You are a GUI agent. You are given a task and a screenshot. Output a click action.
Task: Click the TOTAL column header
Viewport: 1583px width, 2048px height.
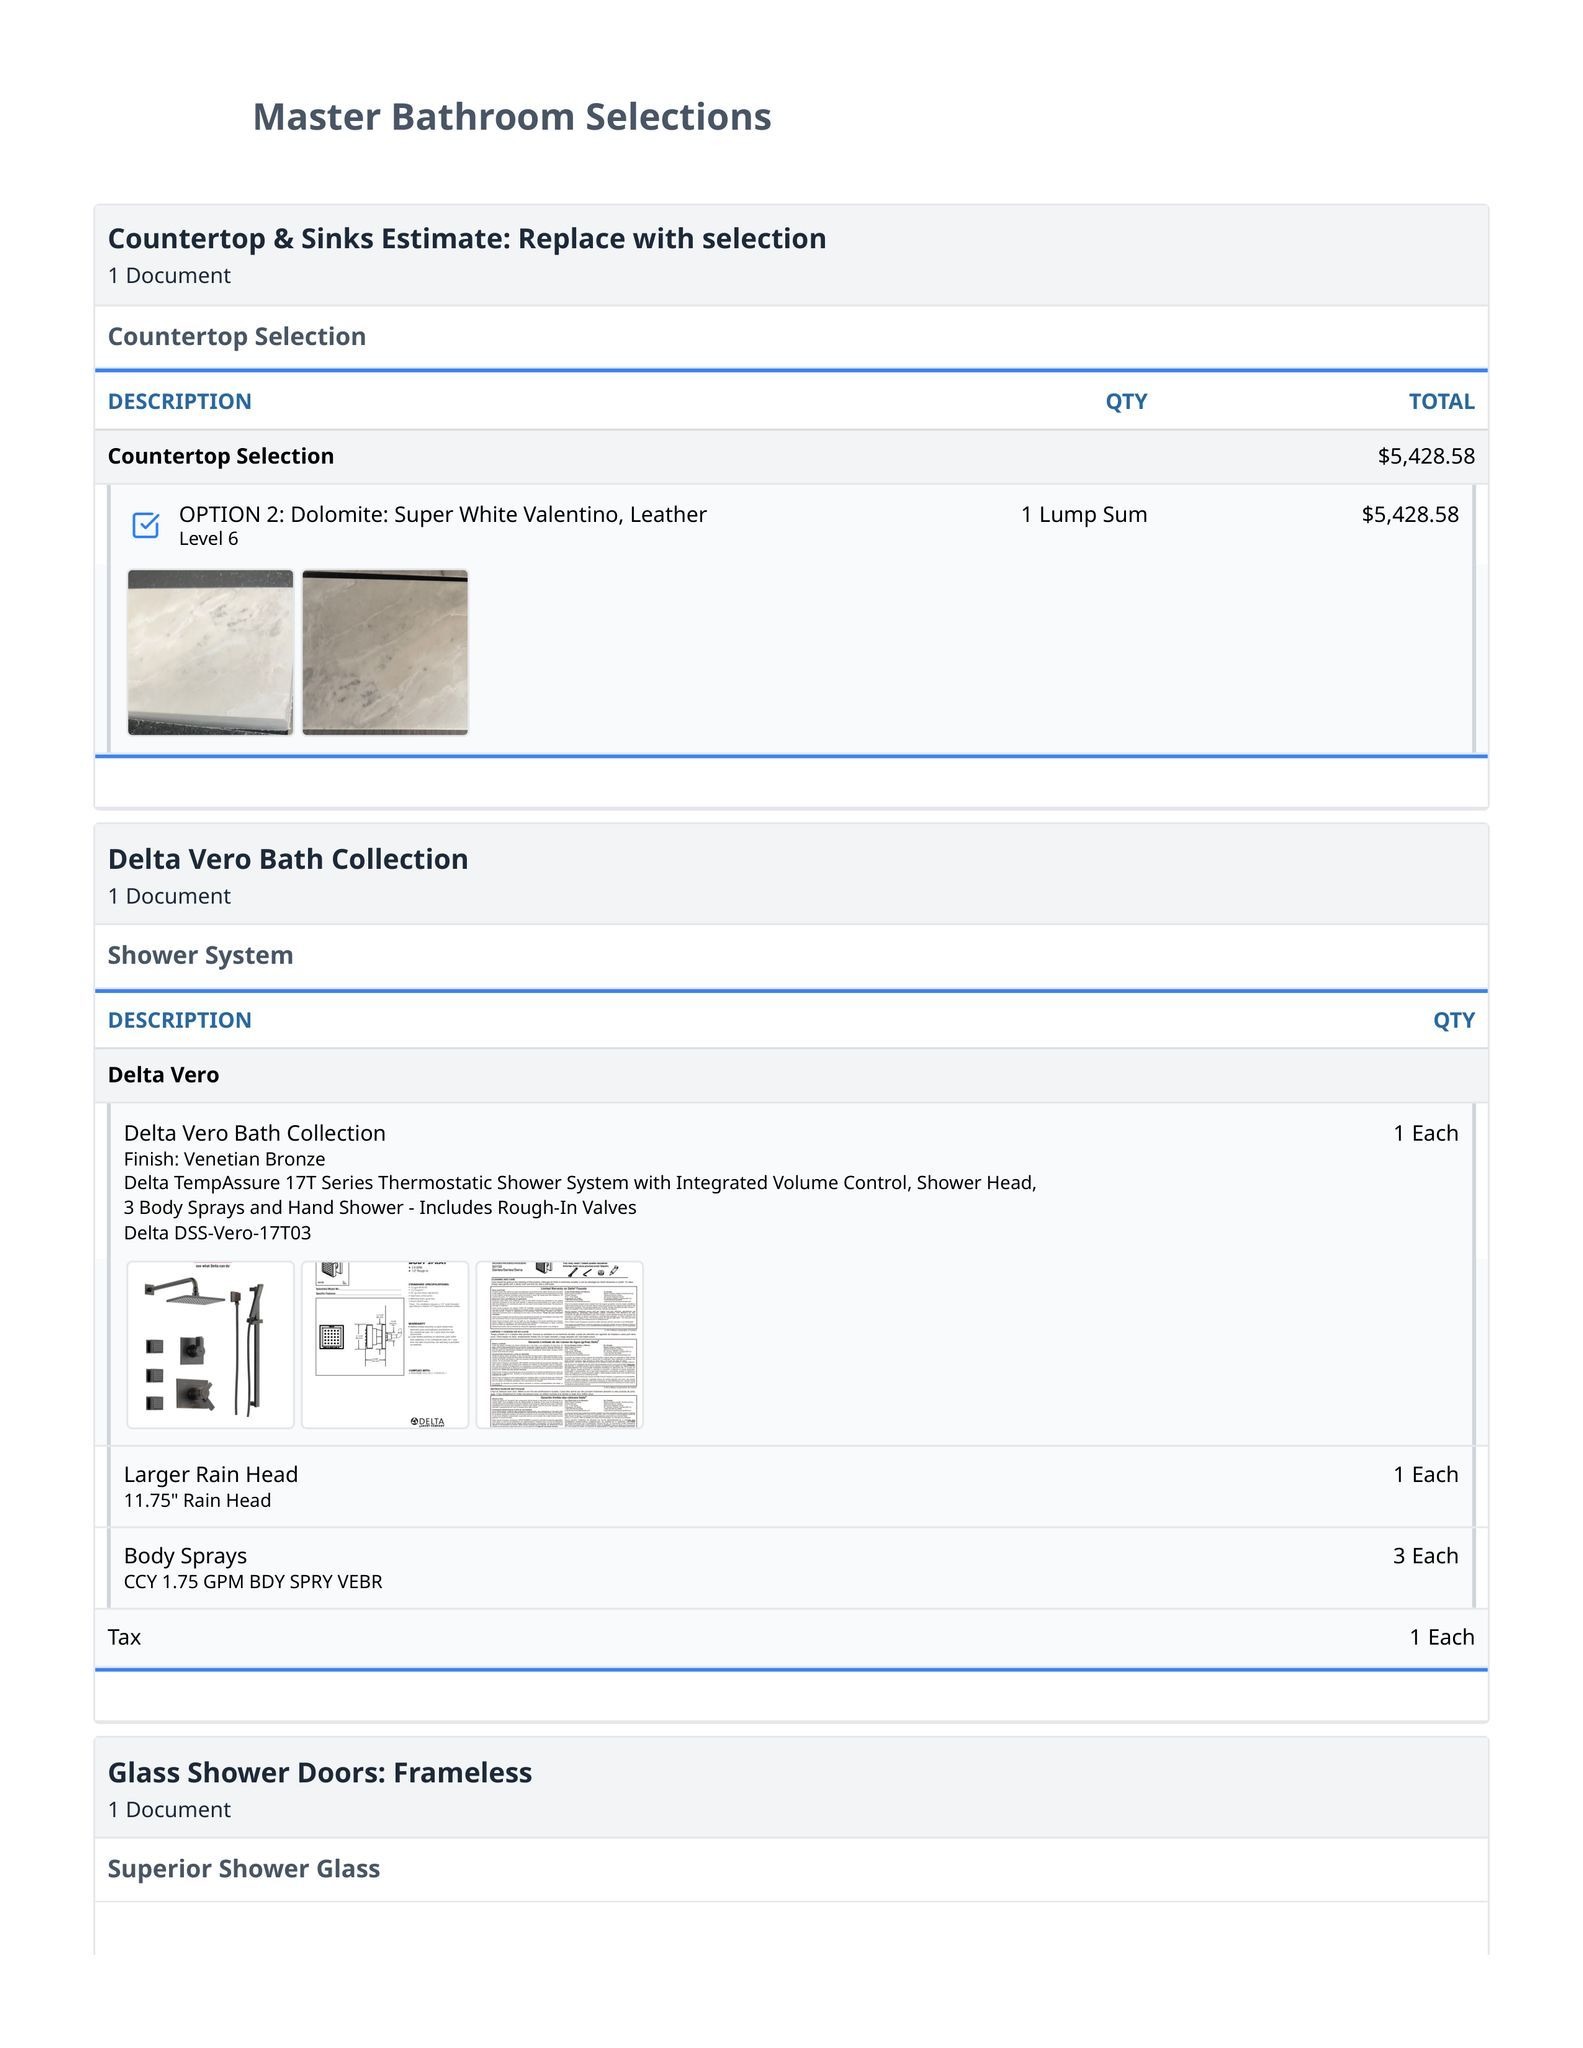tap(1441, 401)
